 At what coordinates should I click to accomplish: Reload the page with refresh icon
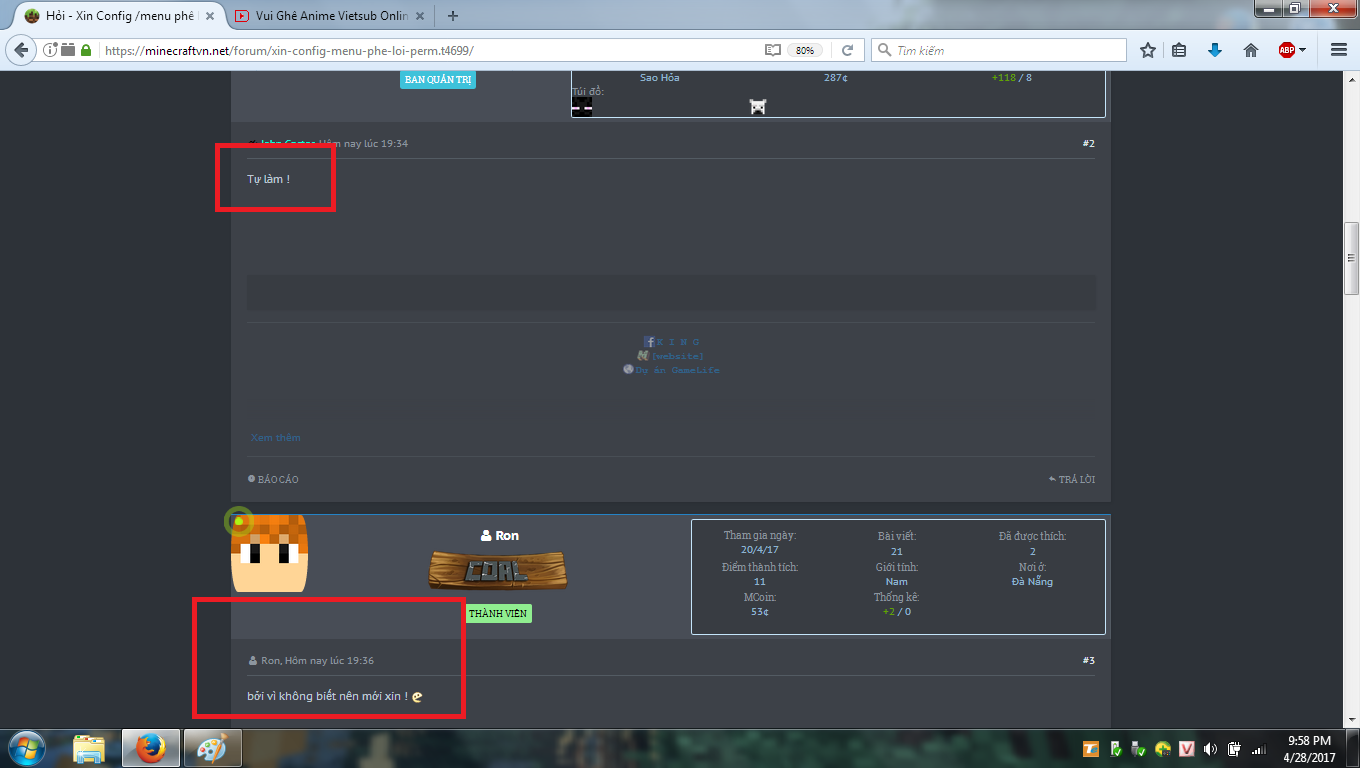click(x=847, y=50)
